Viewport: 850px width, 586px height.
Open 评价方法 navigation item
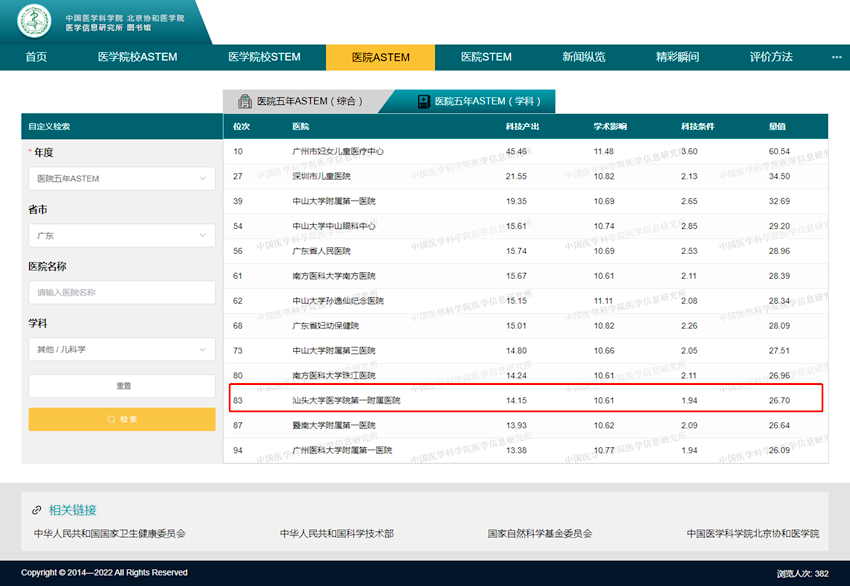(771, 57)
